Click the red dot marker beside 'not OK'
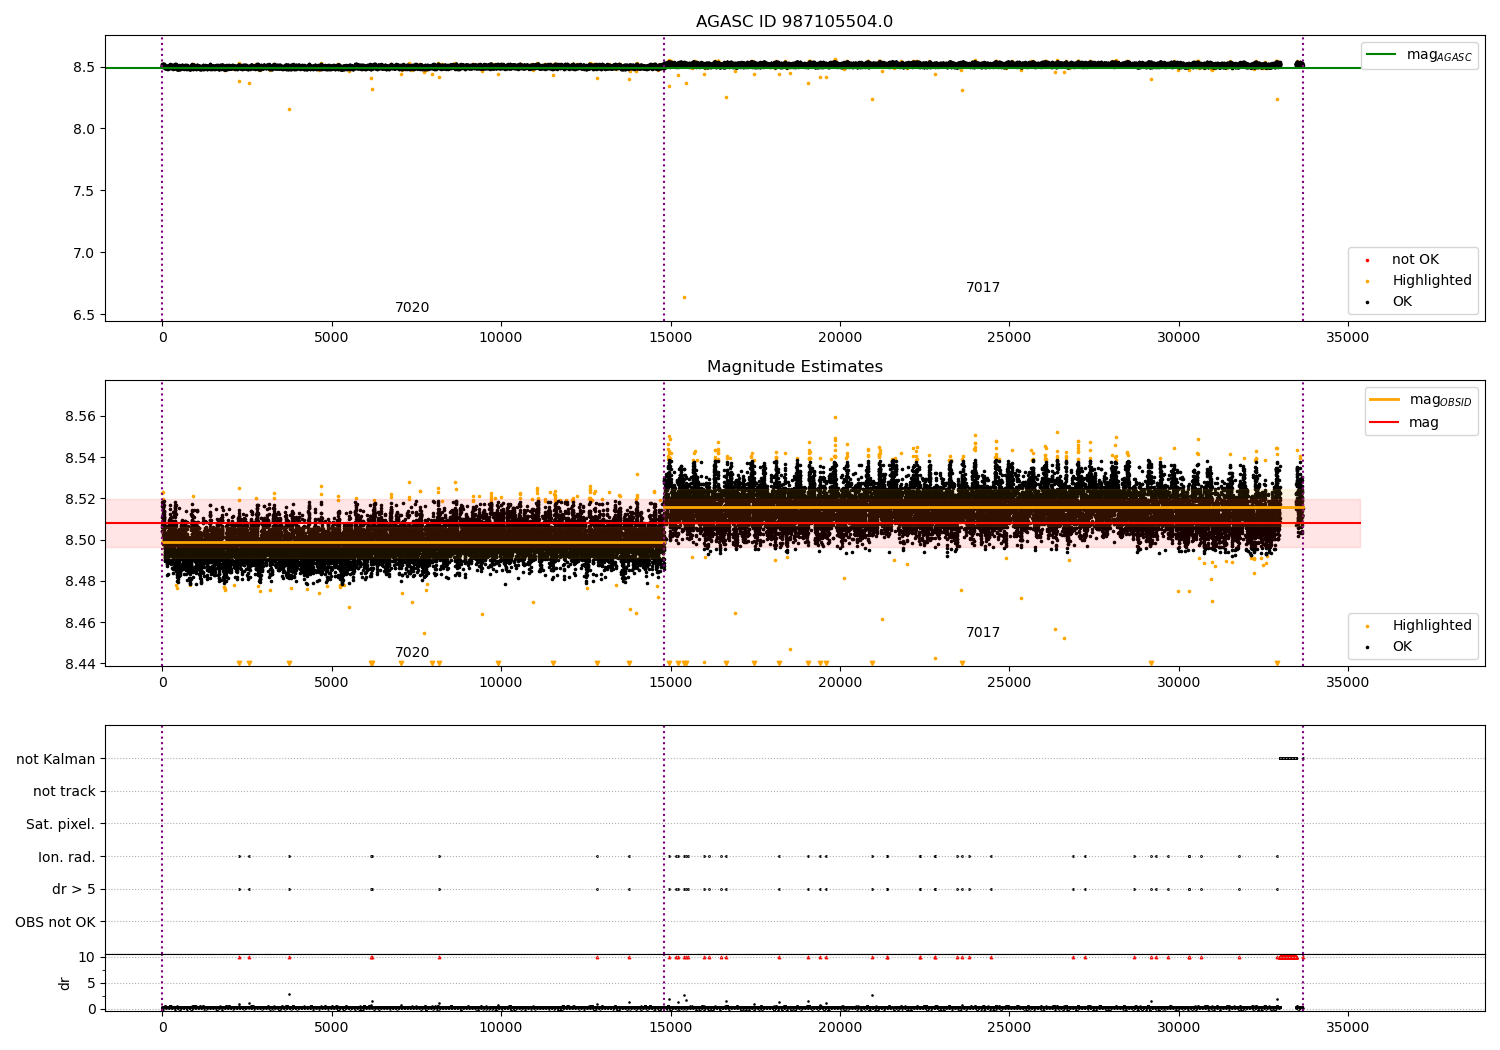 [x=1367, y=260]
